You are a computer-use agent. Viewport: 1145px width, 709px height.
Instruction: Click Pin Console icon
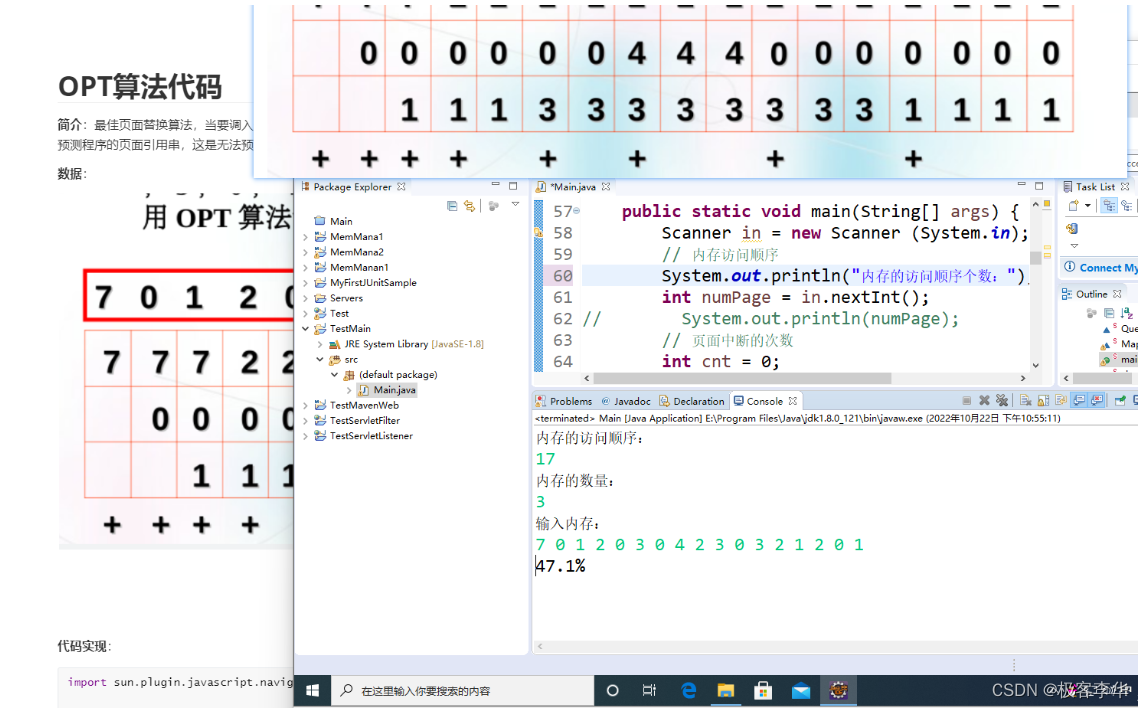point(1120,401)
